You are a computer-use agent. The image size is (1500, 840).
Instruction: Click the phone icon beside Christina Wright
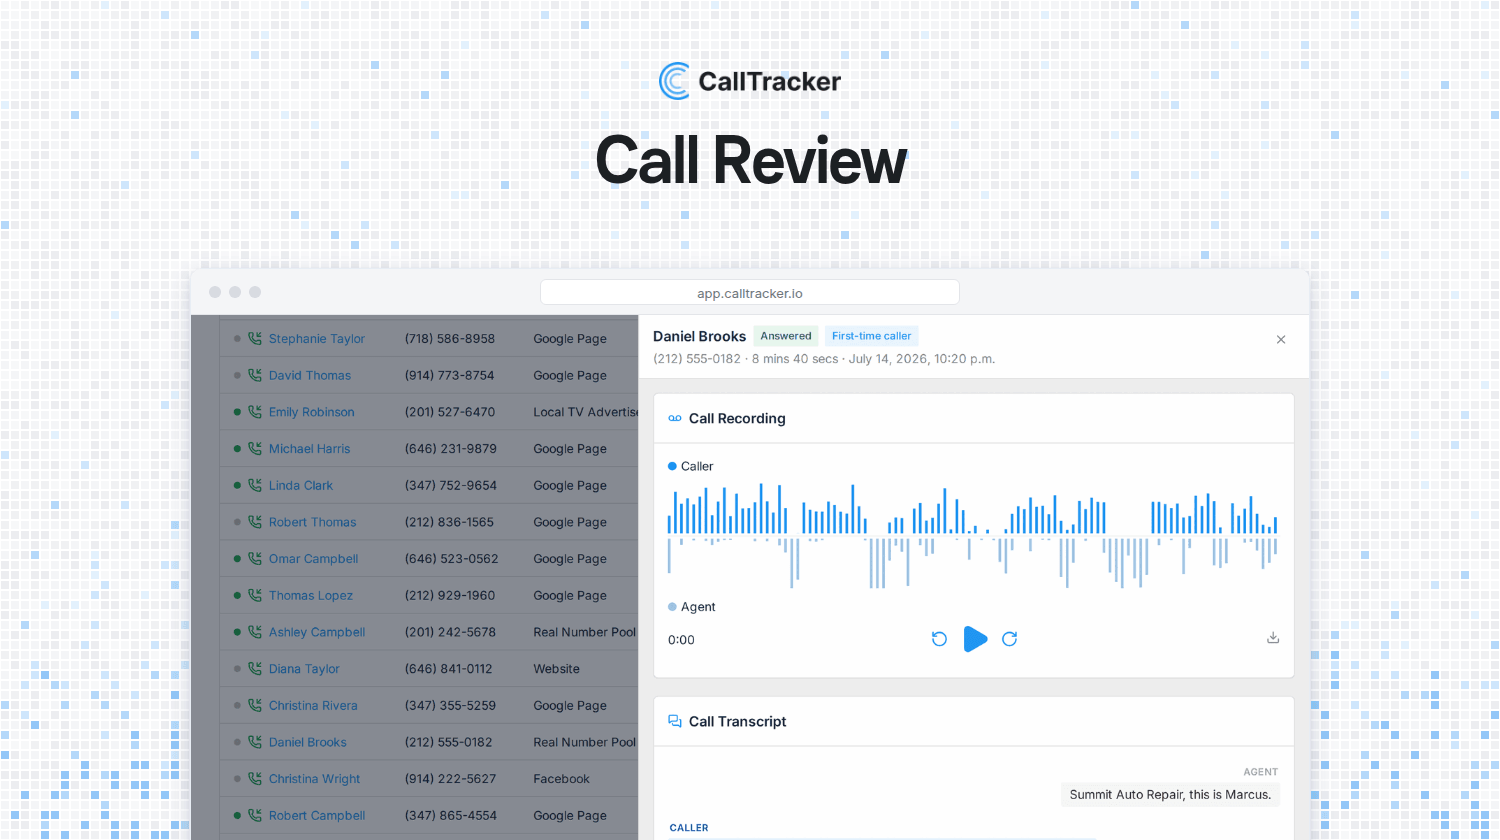tap(255, 779)
